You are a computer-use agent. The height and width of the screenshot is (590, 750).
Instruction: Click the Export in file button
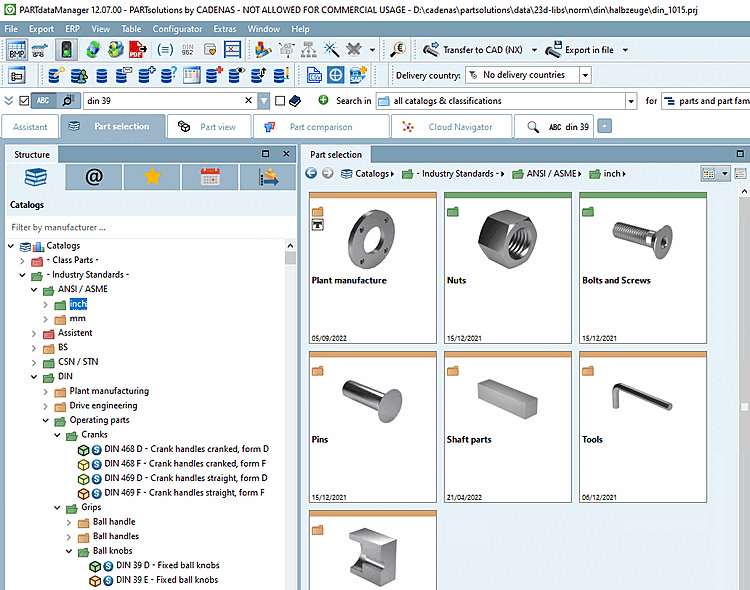[x=590, y=49]
